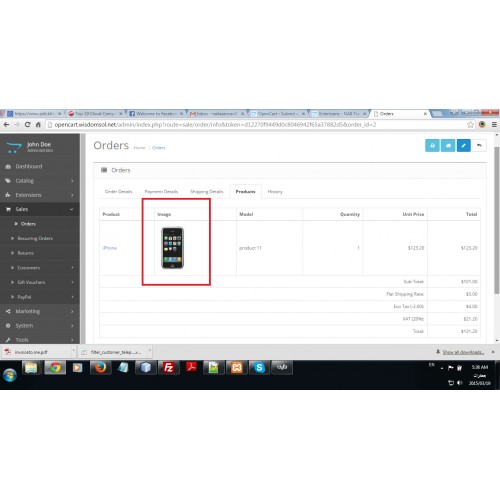
Task: Expand the Marketing sidebar menu
Action: (x=40, y=311)
